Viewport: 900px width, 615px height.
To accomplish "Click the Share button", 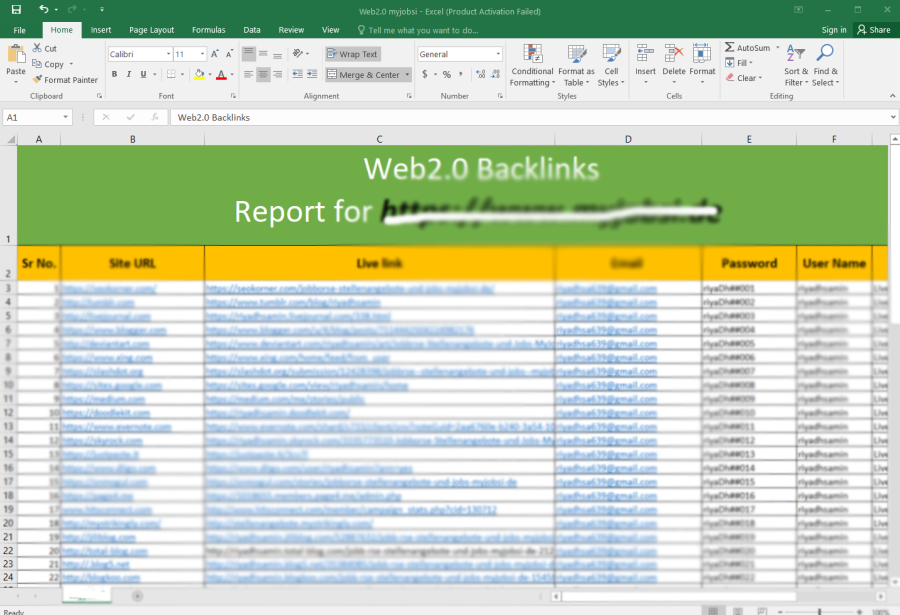I will point(874,30).
